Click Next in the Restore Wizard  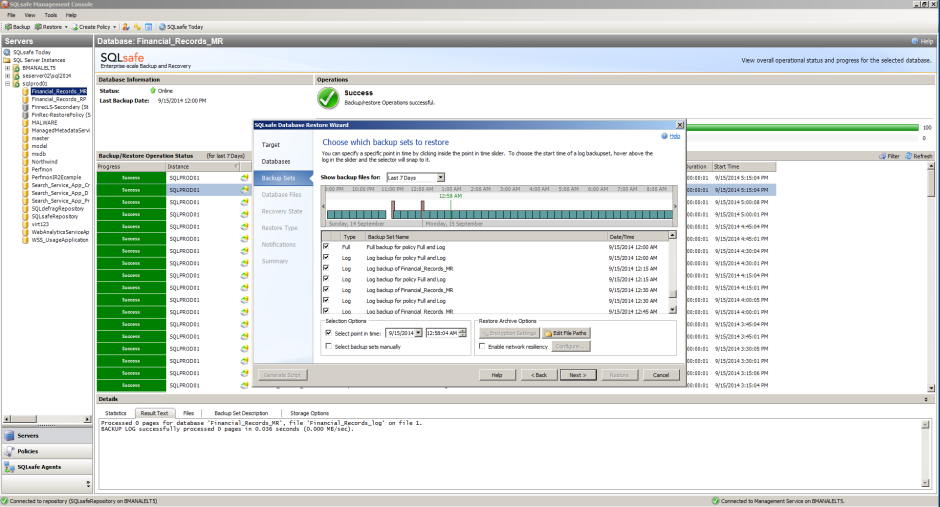[x=578, y=375]
